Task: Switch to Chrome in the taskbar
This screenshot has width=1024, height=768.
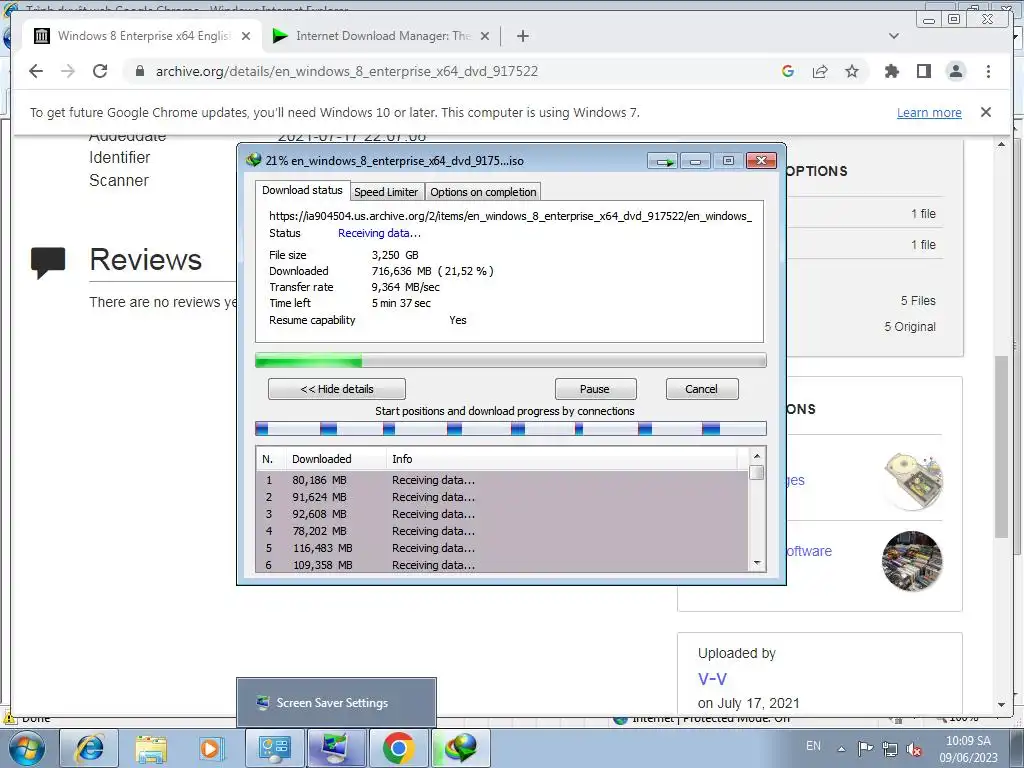Action: (x=398, y=748)
